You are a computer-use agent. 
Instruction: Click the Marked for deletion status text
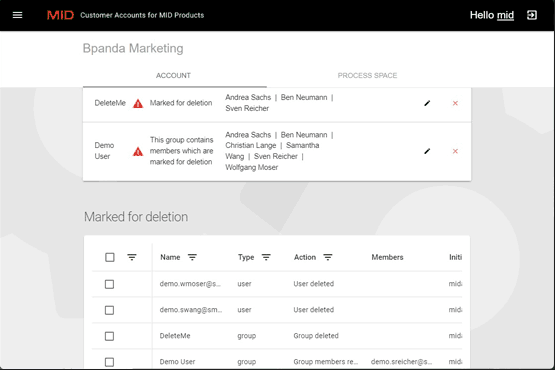click(181, 103)
